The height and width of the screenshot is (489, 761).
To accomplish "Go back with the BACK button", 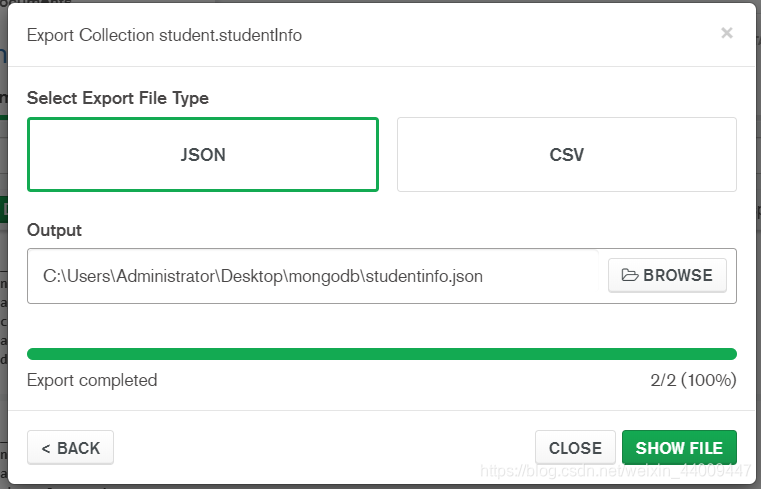I will (70, 448).
